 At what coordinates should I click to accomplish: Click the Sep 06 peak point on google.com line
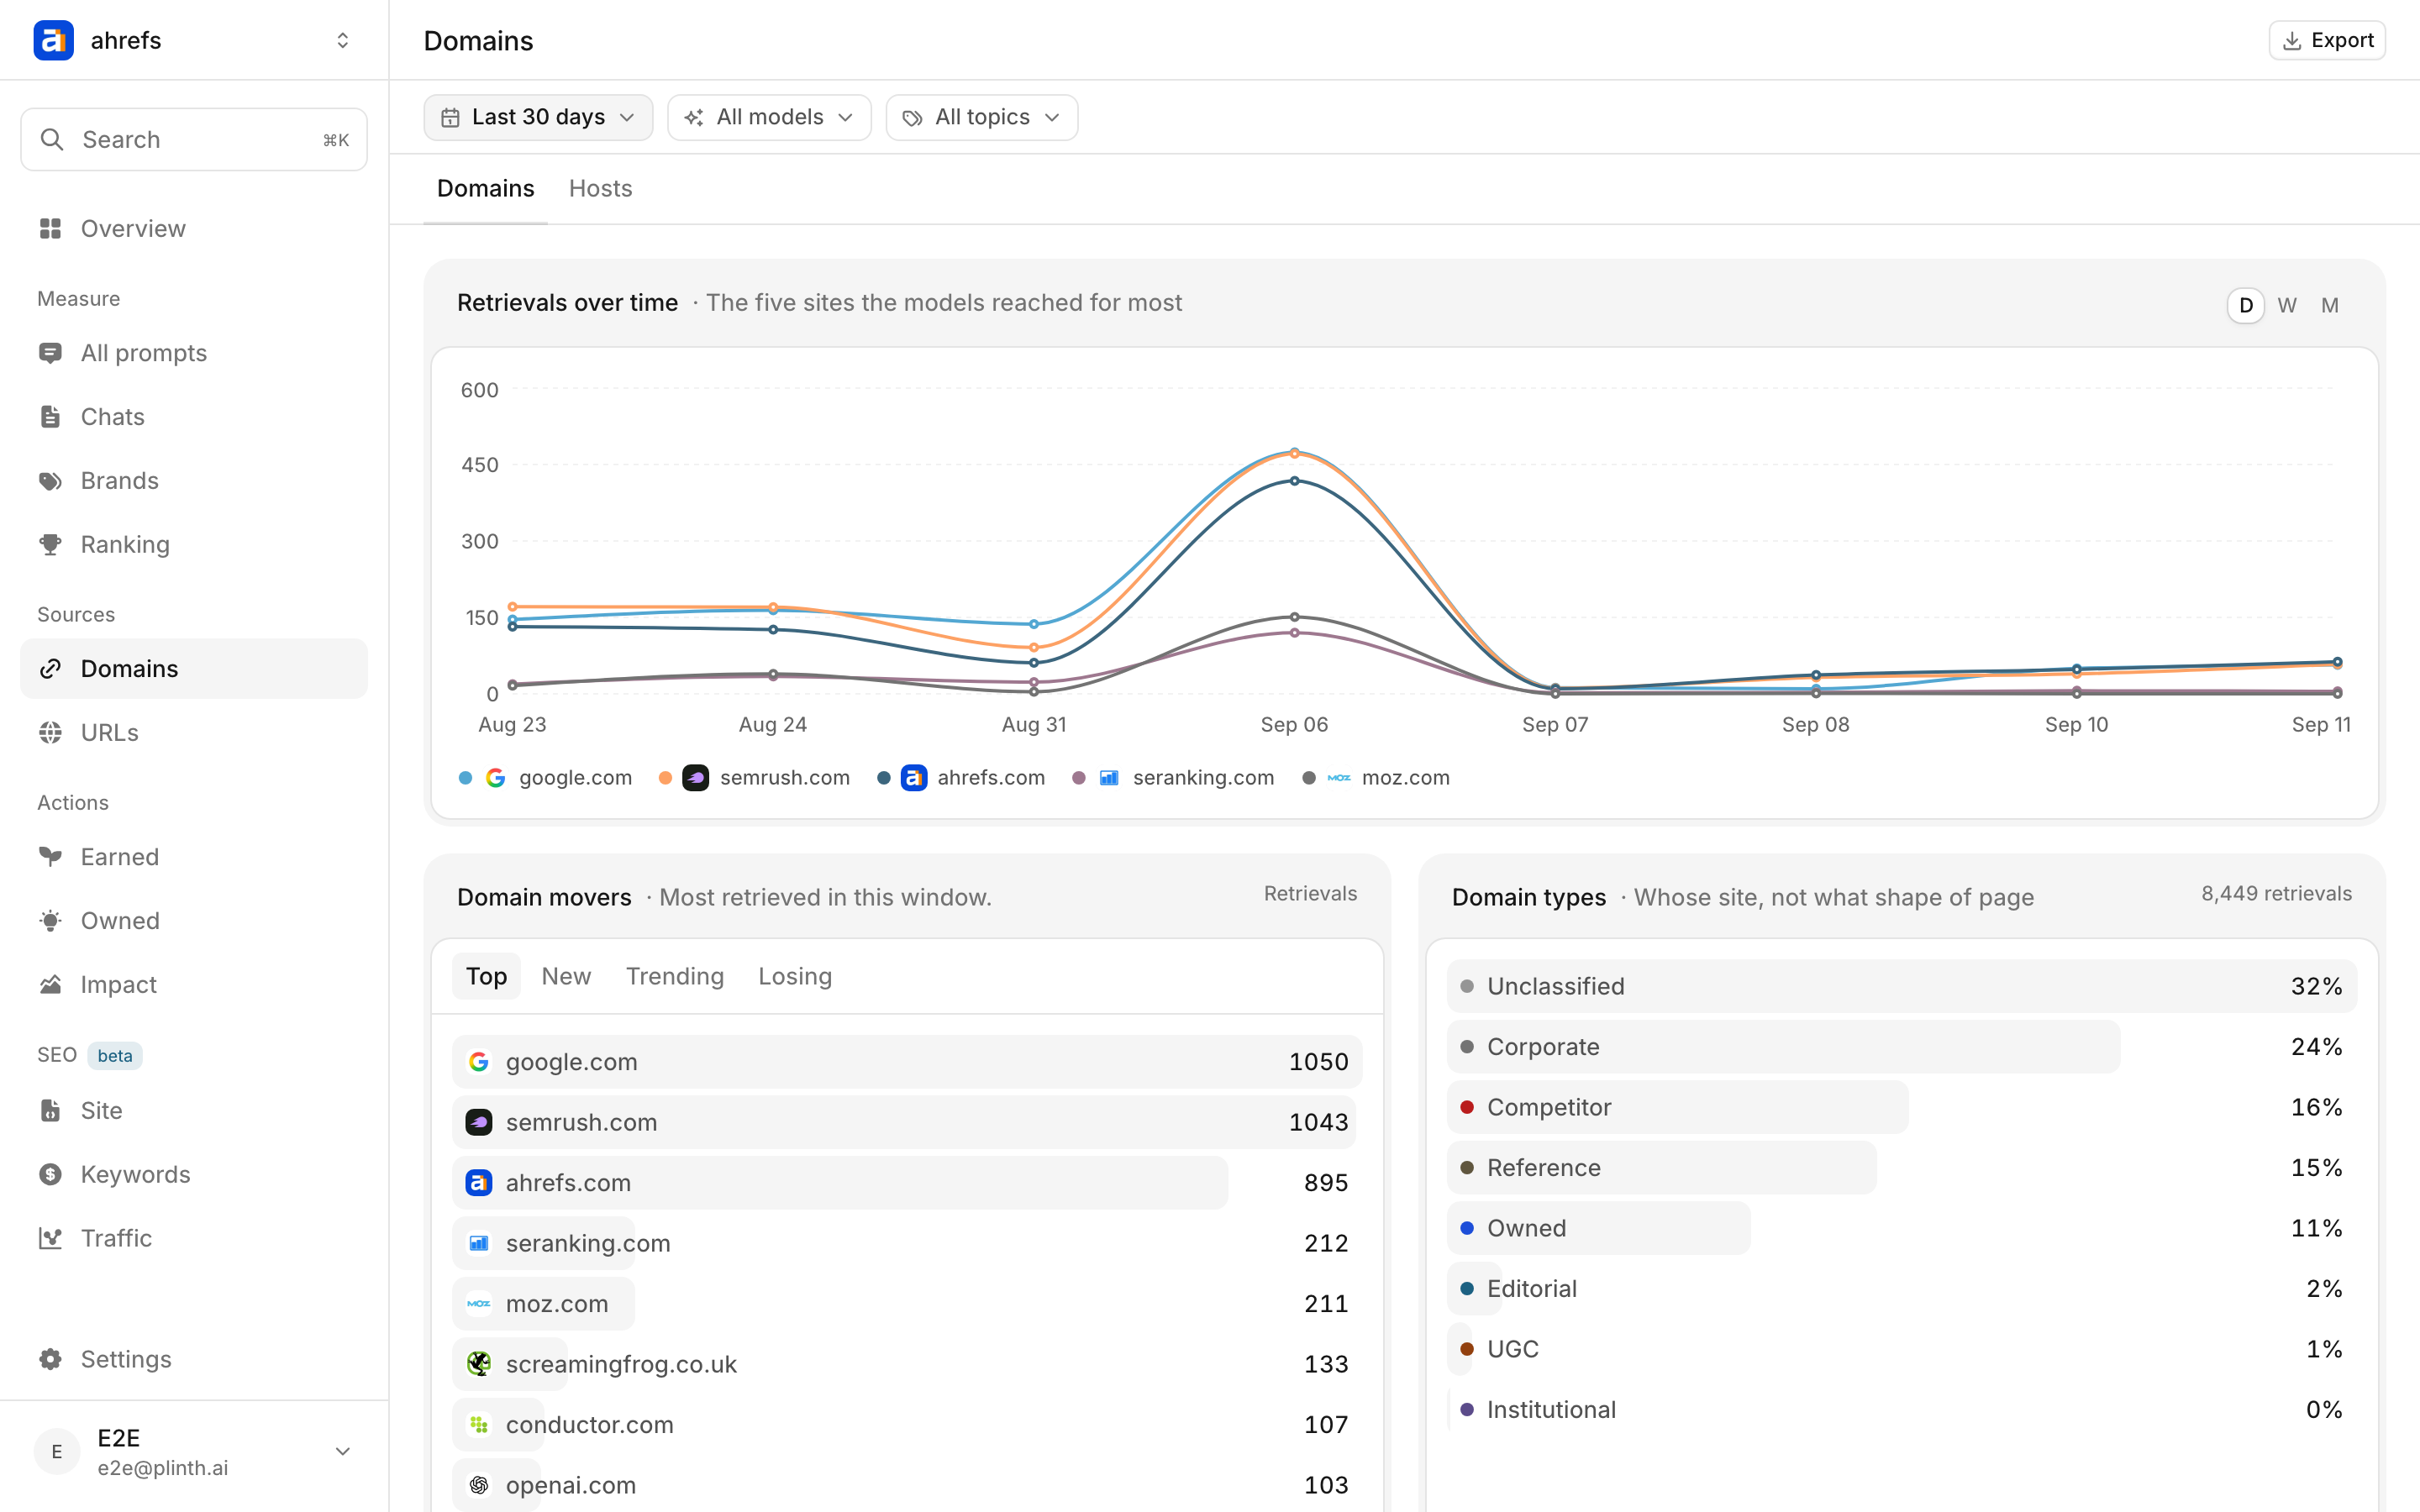click(x=1294, y=452)
